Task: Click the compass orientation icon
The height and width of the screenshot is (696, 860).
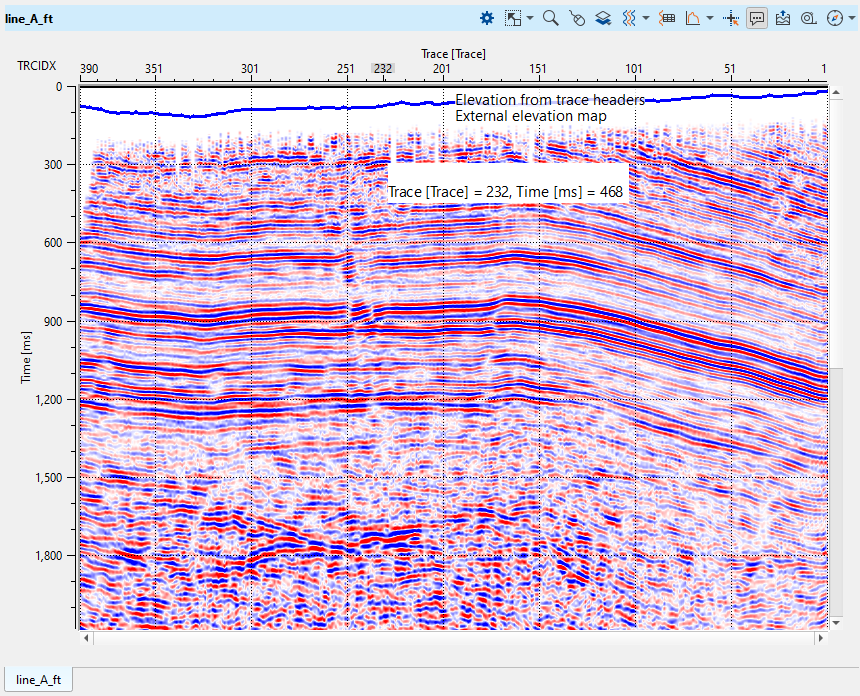Action: (x=834, y=18)
